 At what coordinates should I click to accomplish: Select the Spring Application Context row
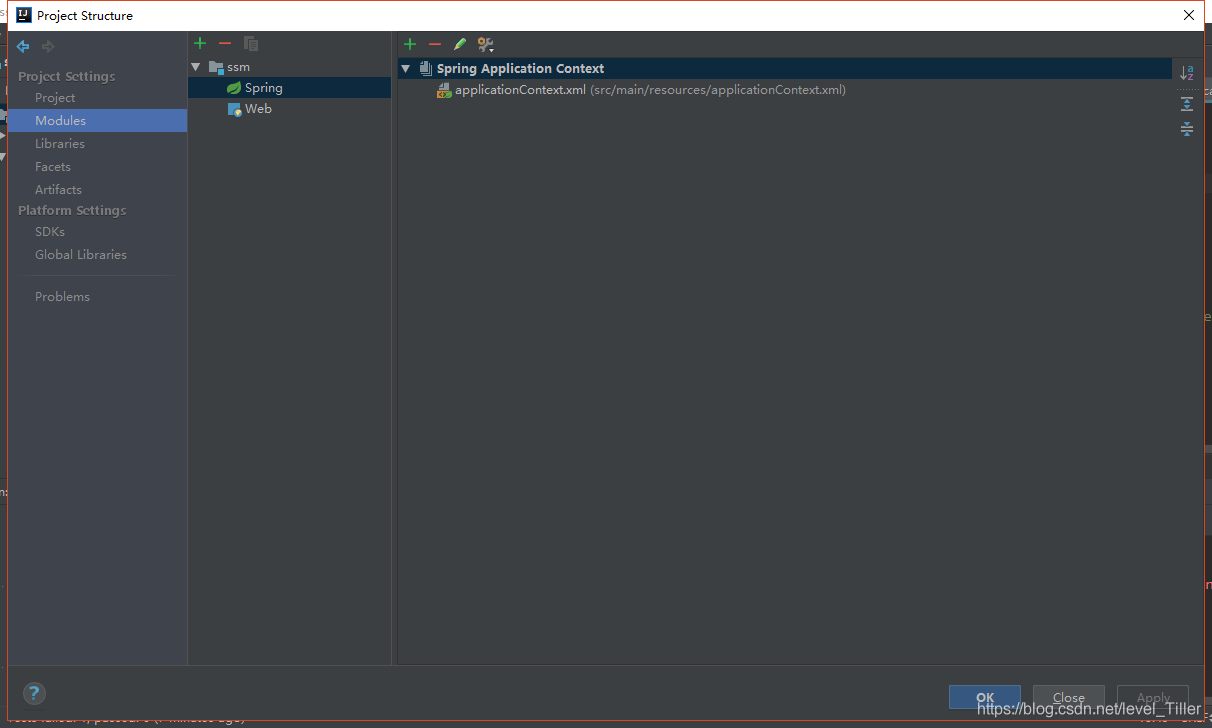point(785,69)
